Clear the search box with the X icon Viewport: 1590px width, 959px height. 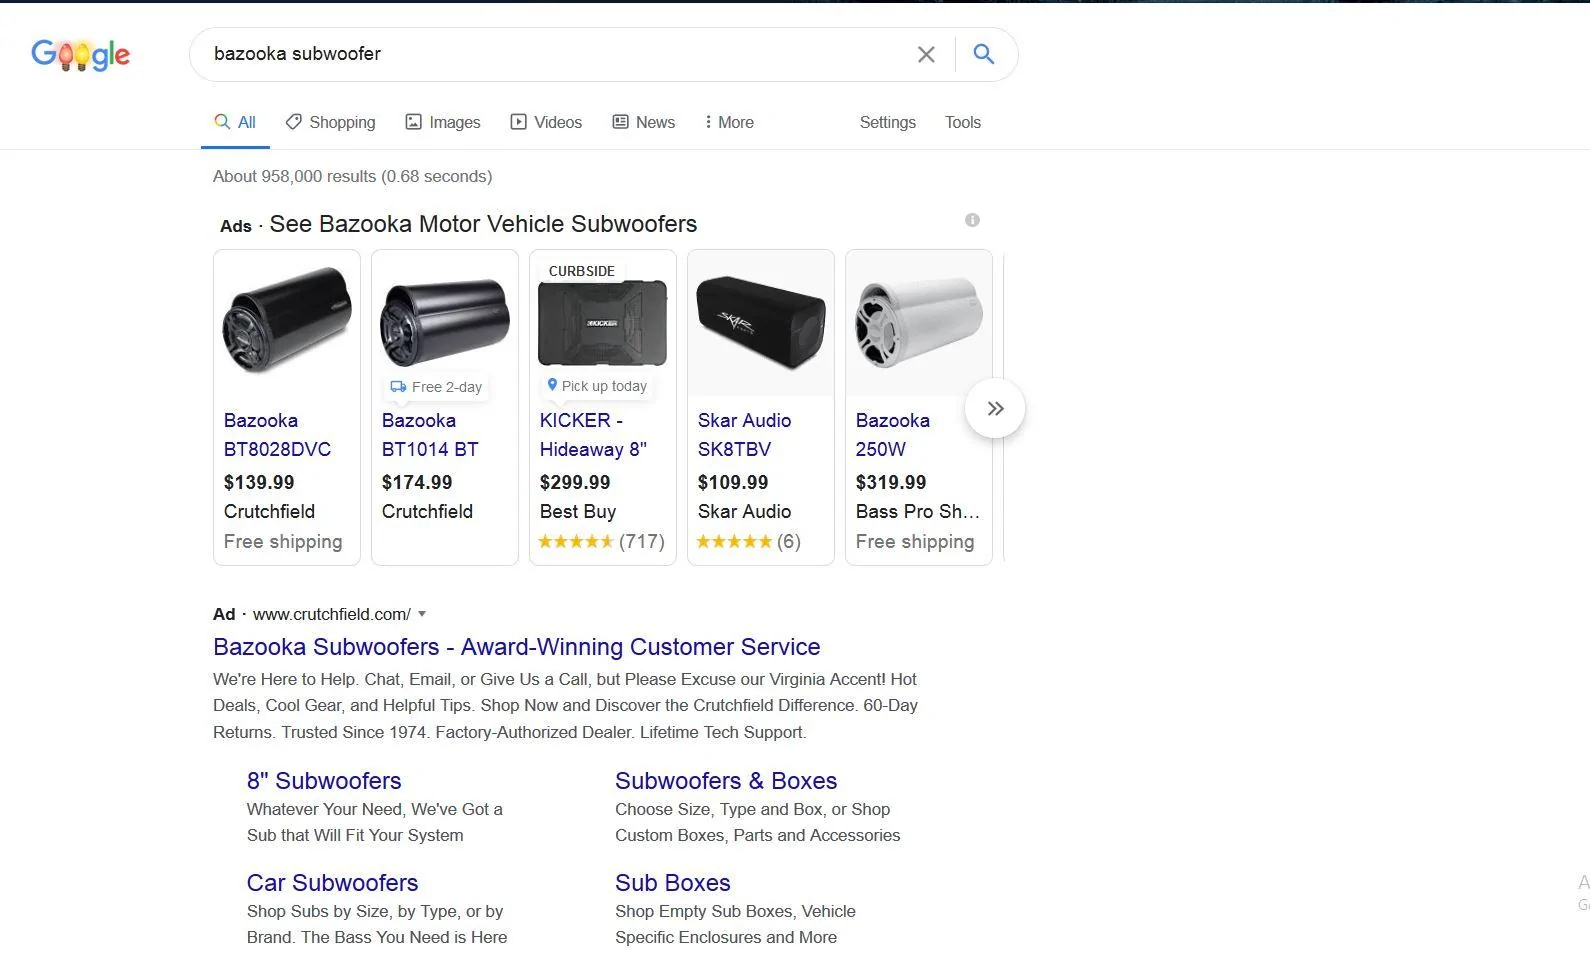[926, 54]
